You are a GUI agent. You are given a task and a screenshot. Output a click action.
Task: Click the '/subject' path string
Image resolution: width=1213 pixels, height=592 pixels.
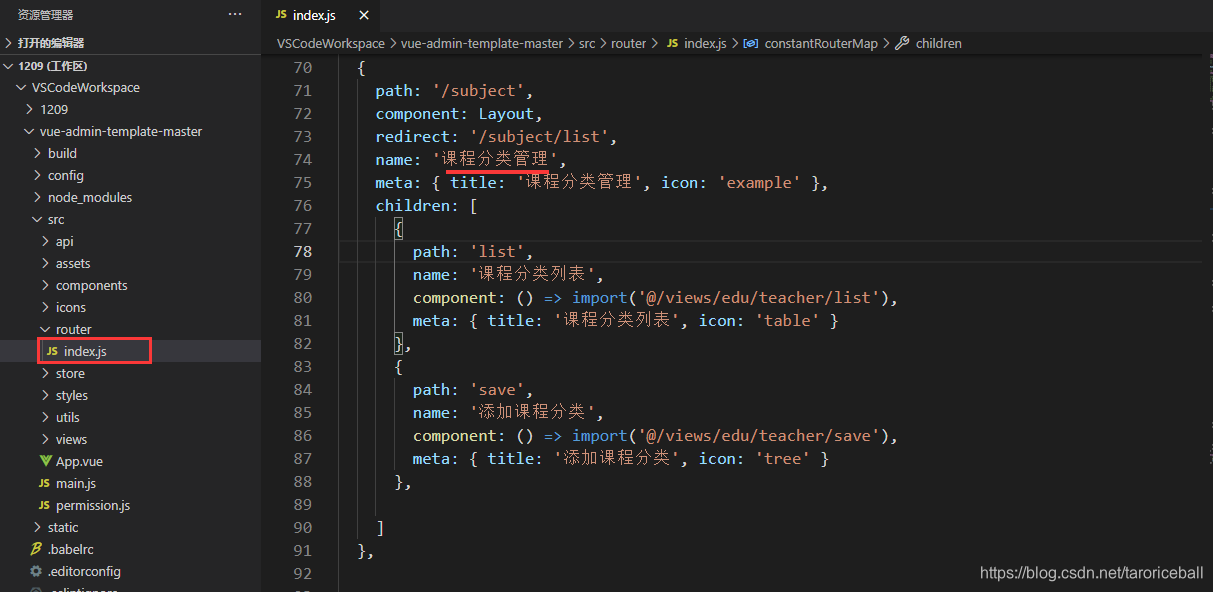point(479,90)
